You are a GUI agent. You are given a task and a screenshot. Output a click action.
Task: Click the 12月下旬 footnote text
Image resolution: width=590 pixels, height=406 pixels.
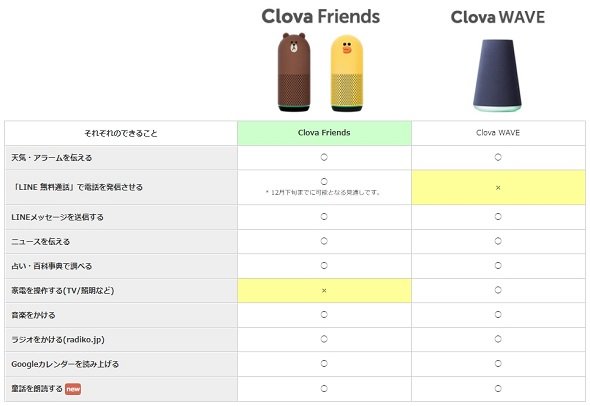click(x=323, y=192)
